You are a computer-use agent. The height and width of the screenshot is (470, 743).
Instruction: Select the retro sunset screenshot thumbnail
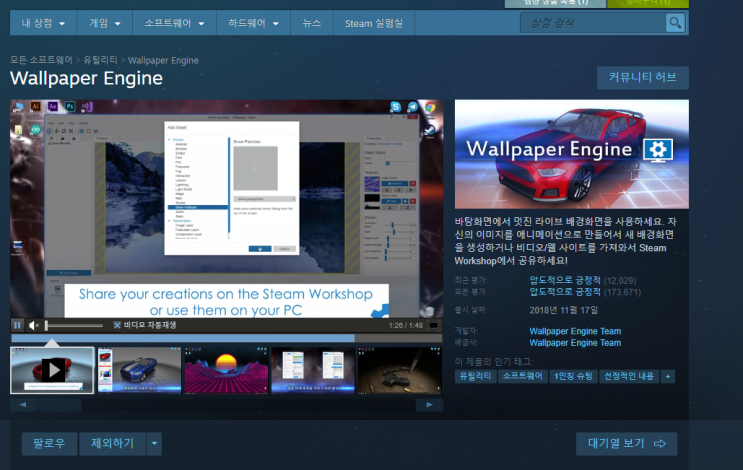226,370
